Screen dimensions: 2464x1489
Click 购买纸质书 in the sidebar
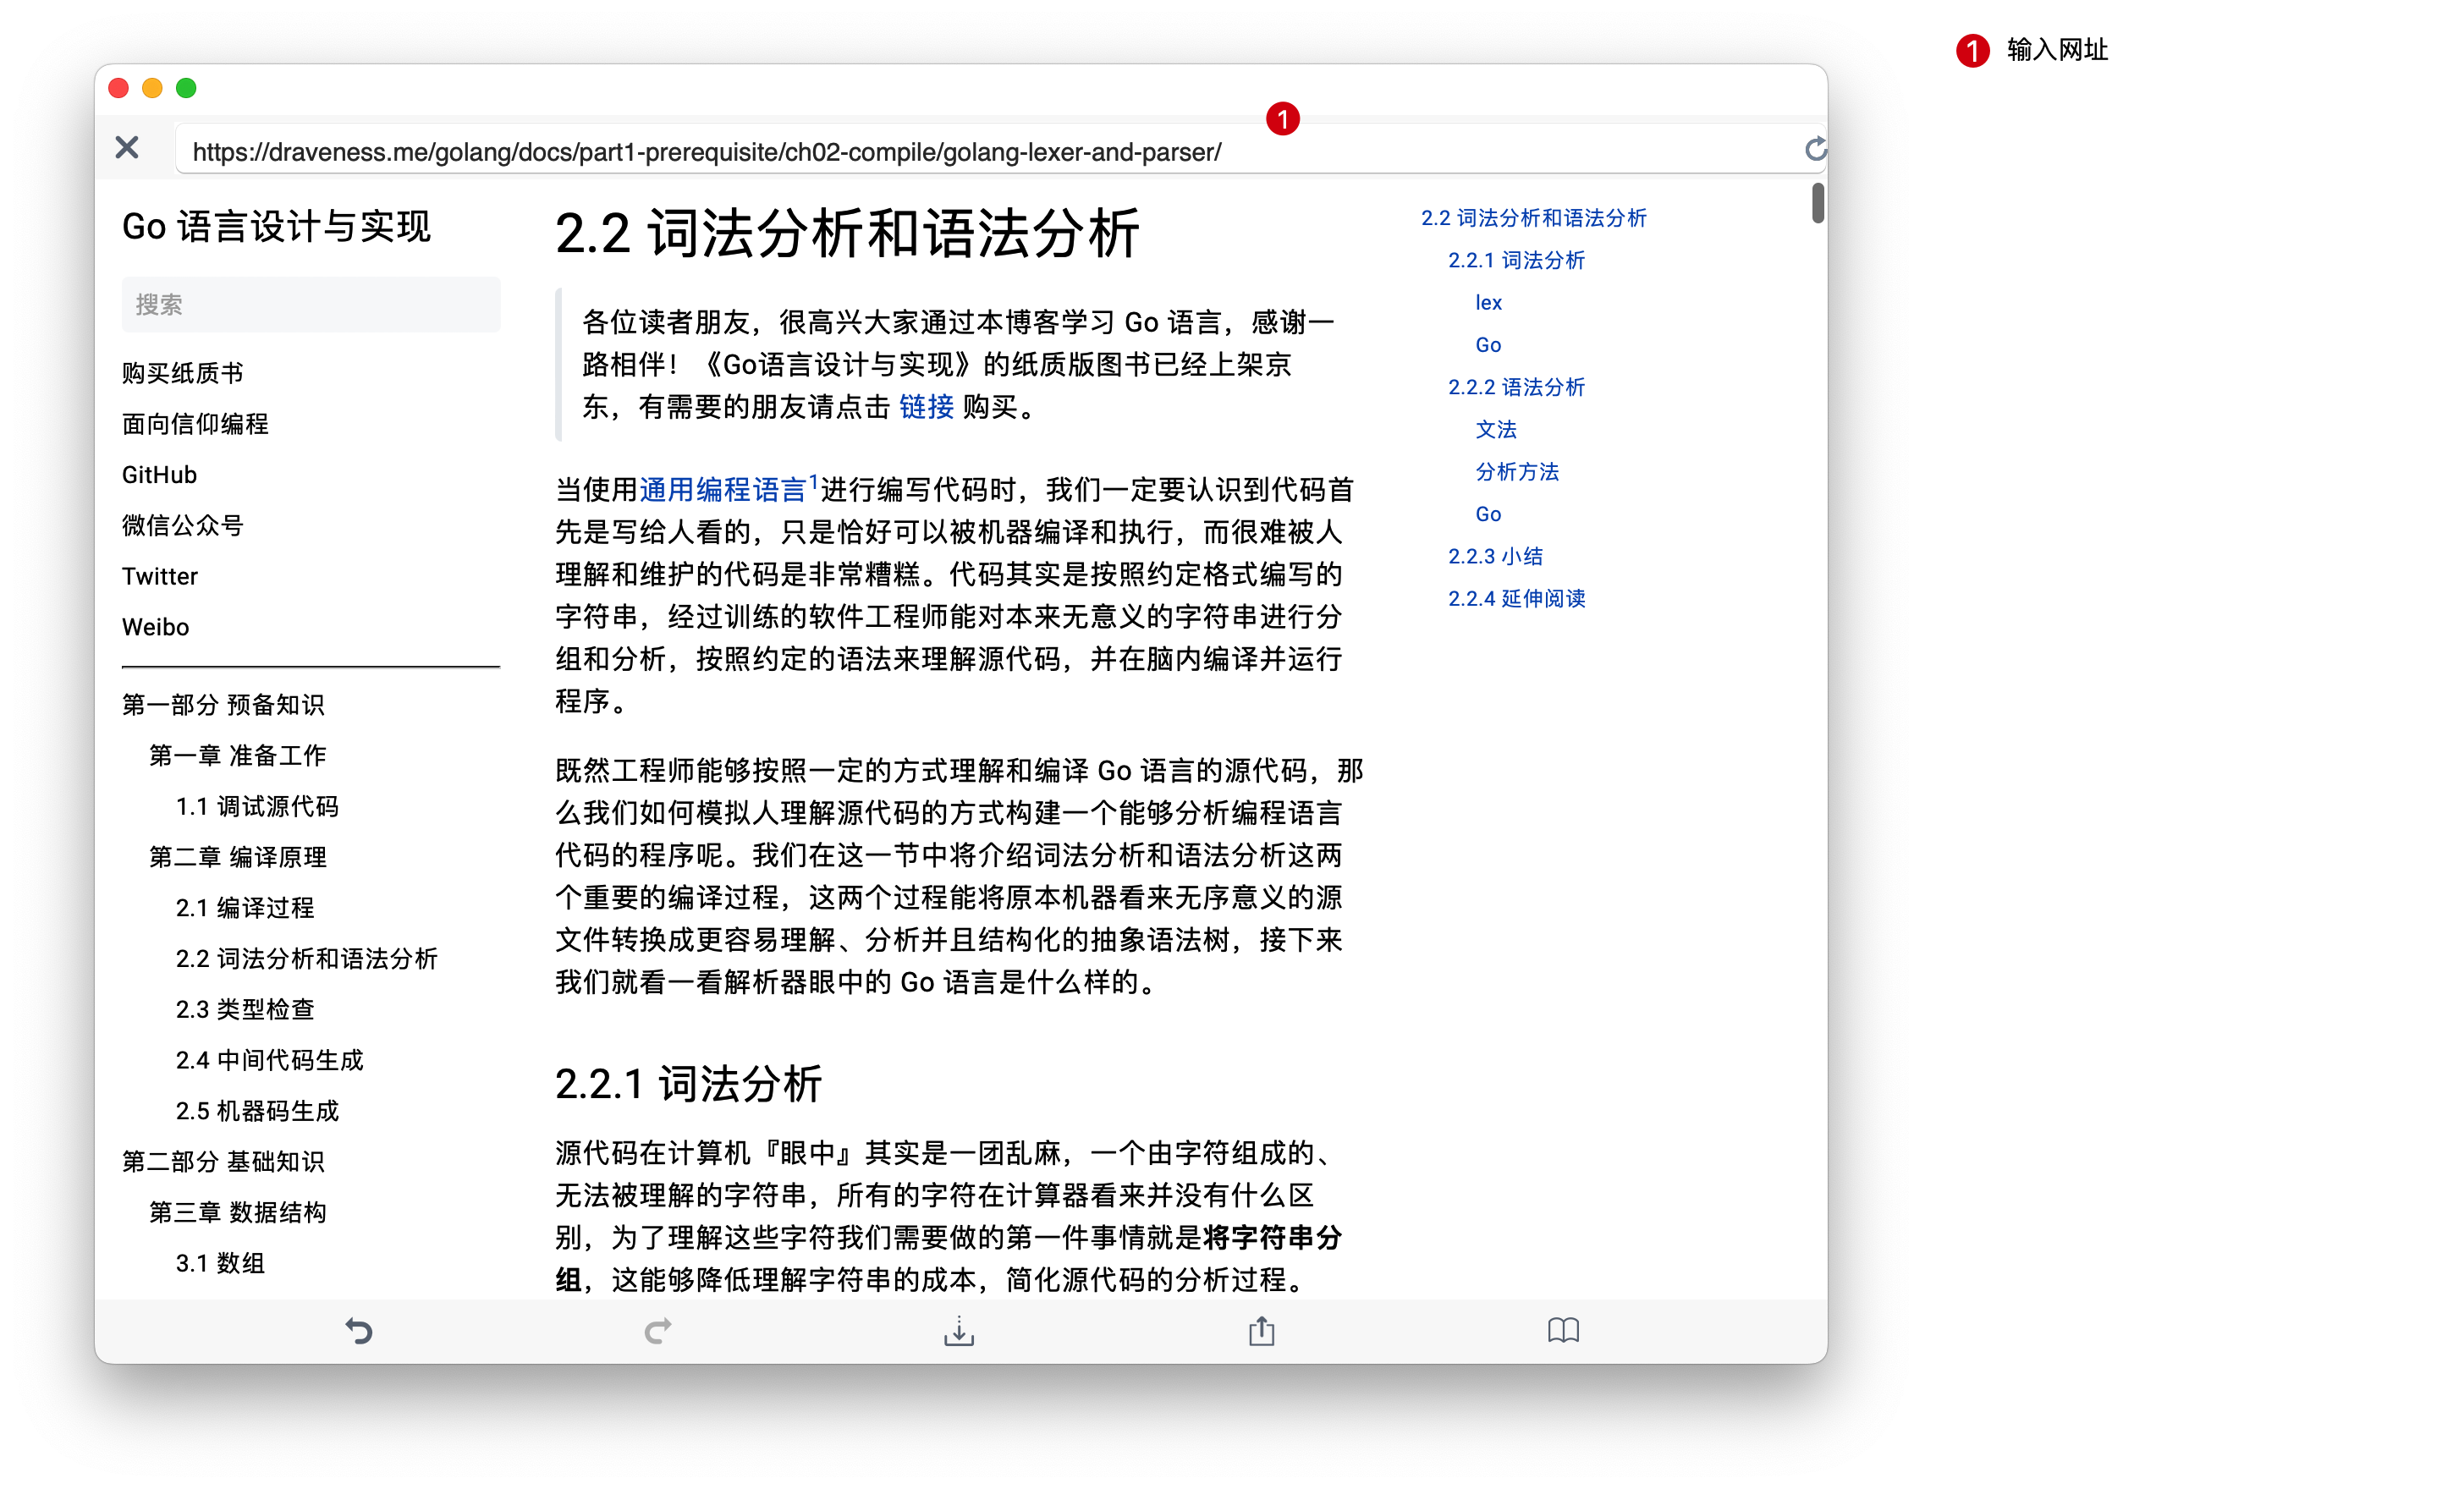[x=181, y=372]
